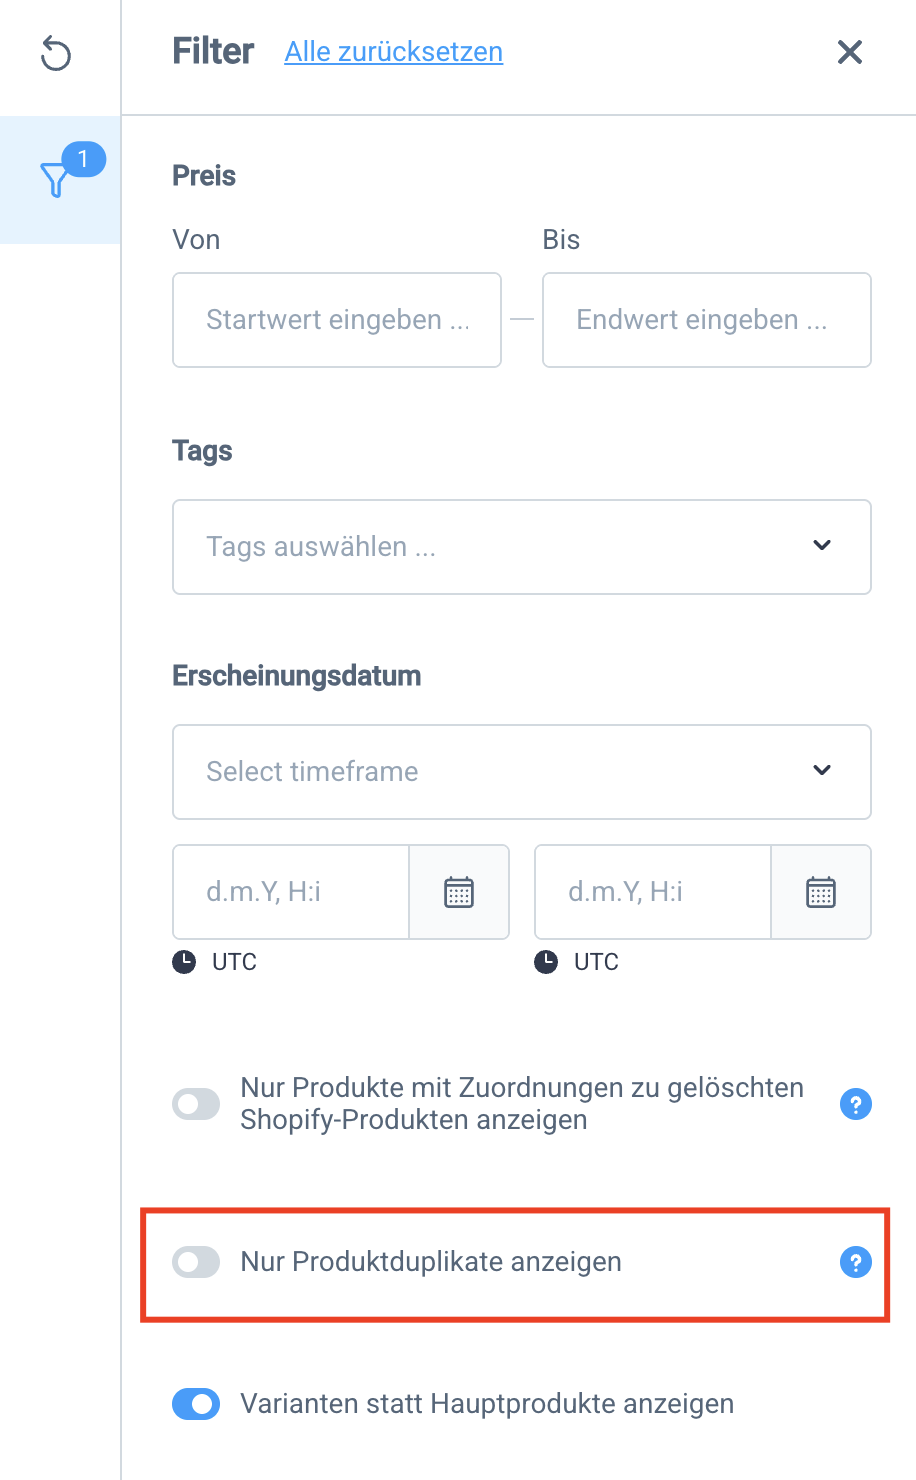916x1480 pixels.
Task: Disable Varianten statt Hauptprodukte anzeigen toggle
Action: click(196, 1404)
